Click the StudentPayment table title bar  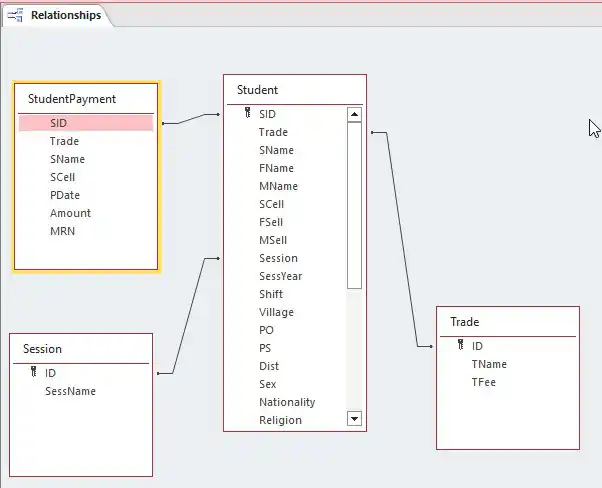pos(85,99)
